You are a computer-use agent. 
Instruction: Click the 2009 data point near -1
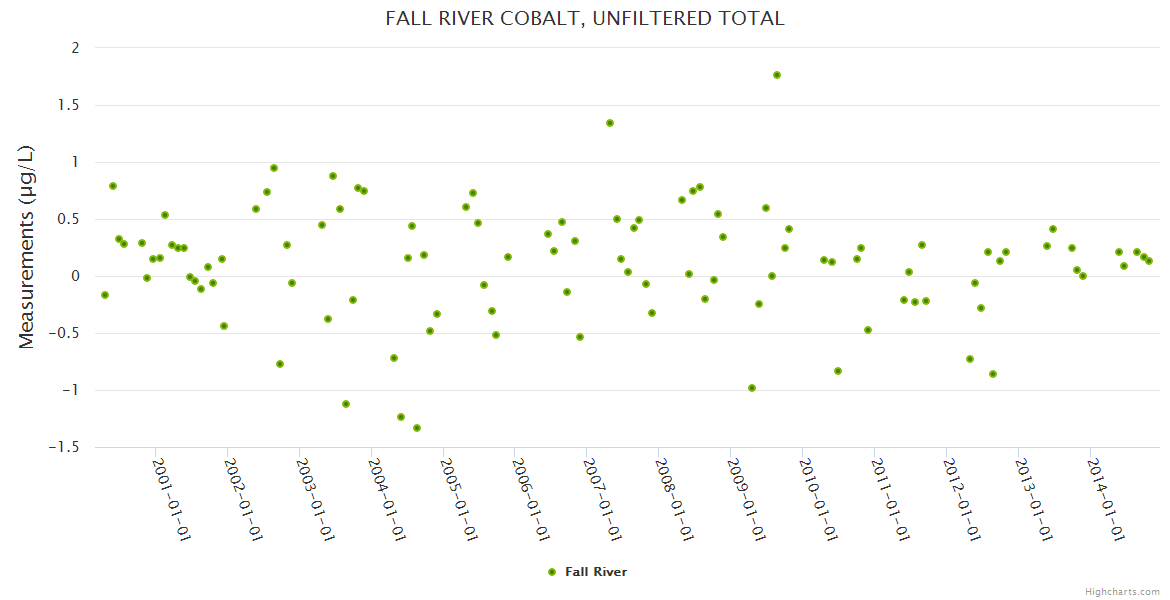752,388
